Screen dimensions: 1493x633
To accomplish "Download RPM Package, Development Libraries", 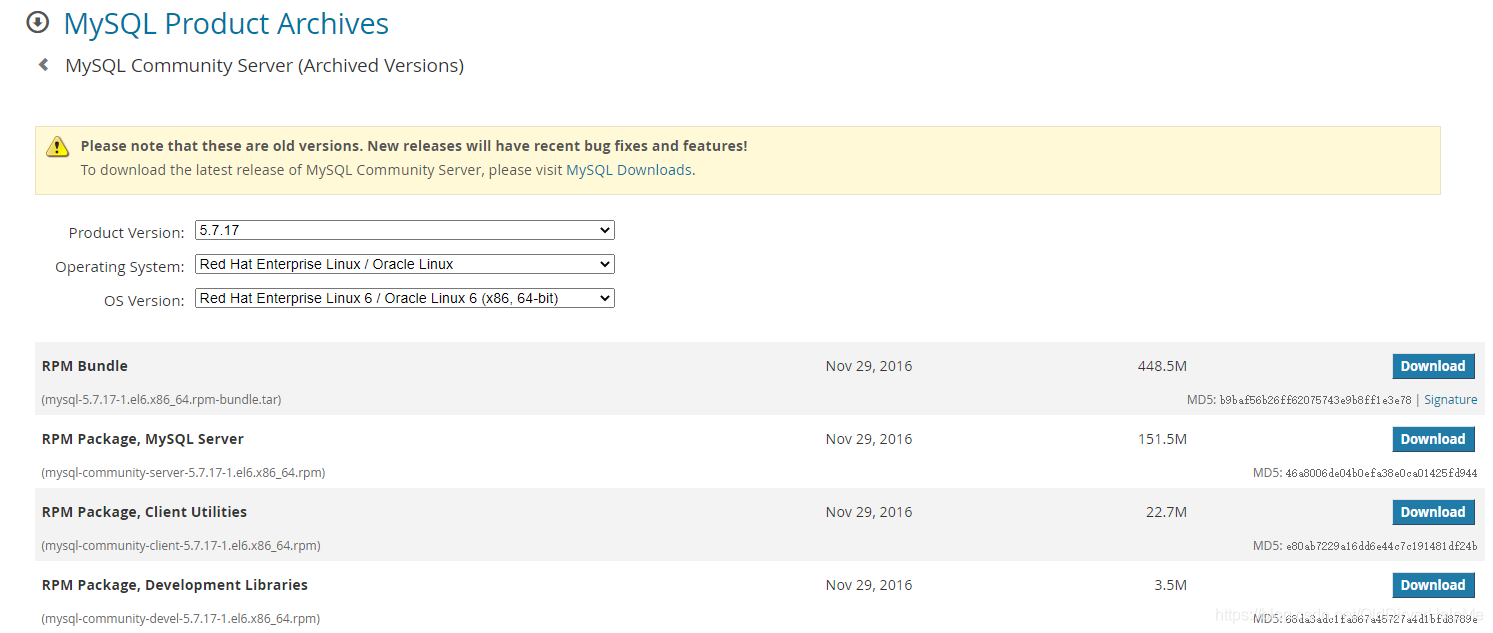I will click(1433, 585).
